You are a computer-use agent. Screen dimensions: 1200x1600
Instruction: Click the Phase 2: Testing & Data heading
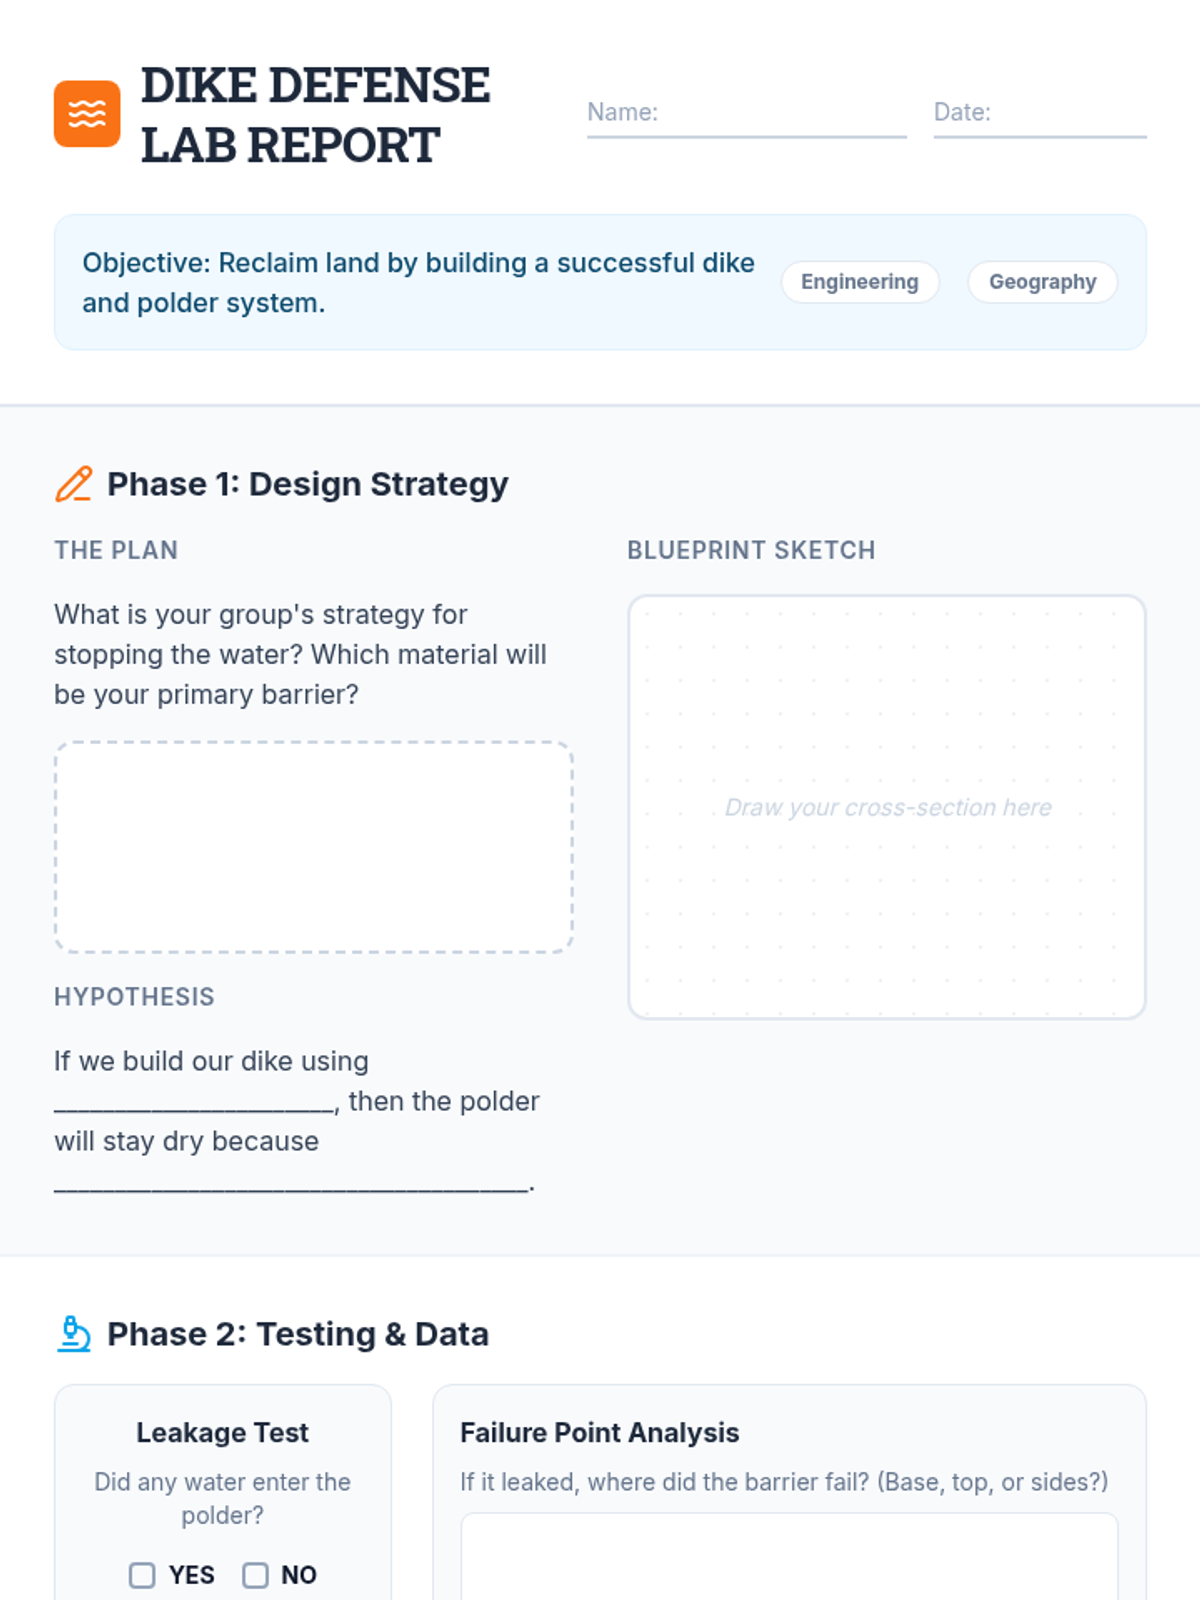coord(297,1334)
